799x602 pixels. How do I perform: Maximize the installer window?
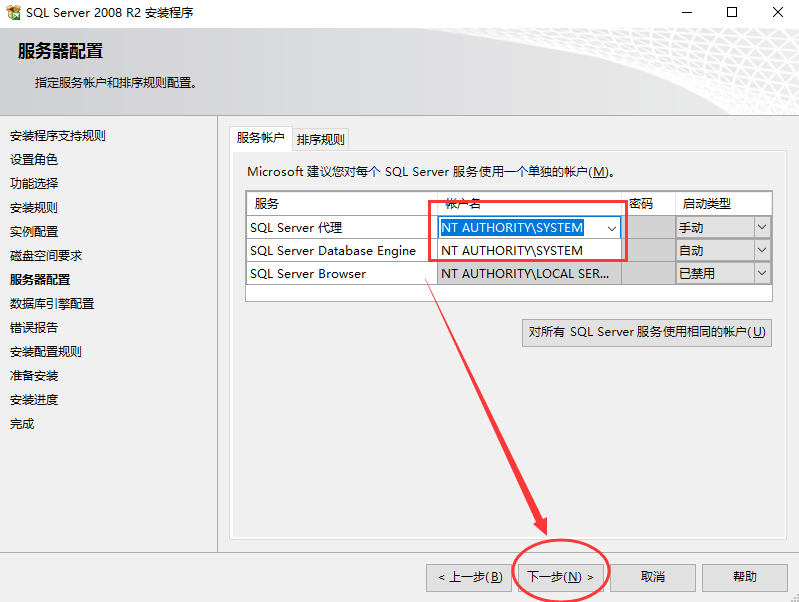732,12
